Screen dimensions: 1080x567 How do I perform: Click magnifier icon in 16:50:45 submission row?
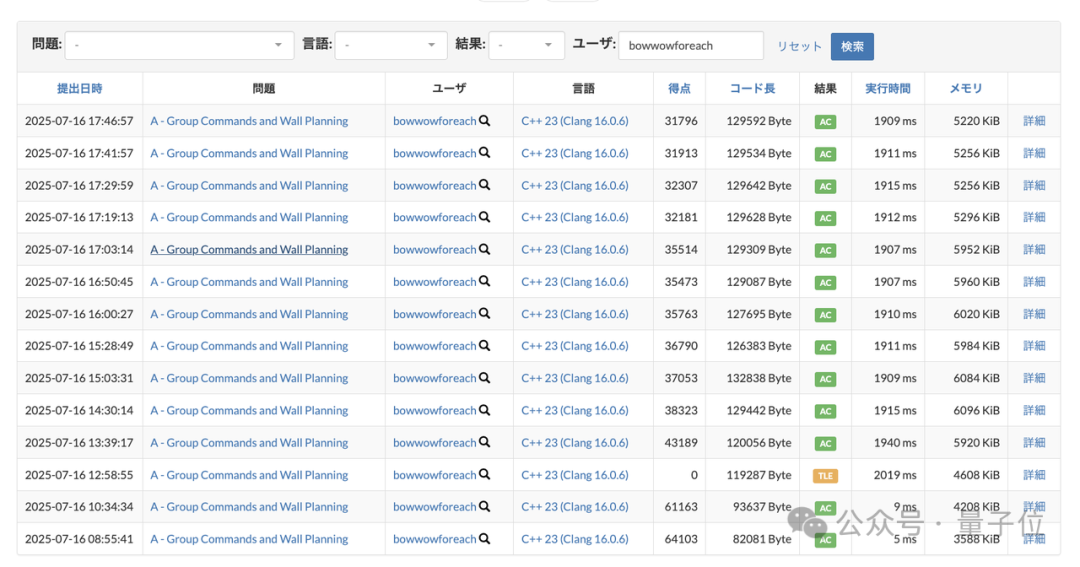tap(485, 282)
